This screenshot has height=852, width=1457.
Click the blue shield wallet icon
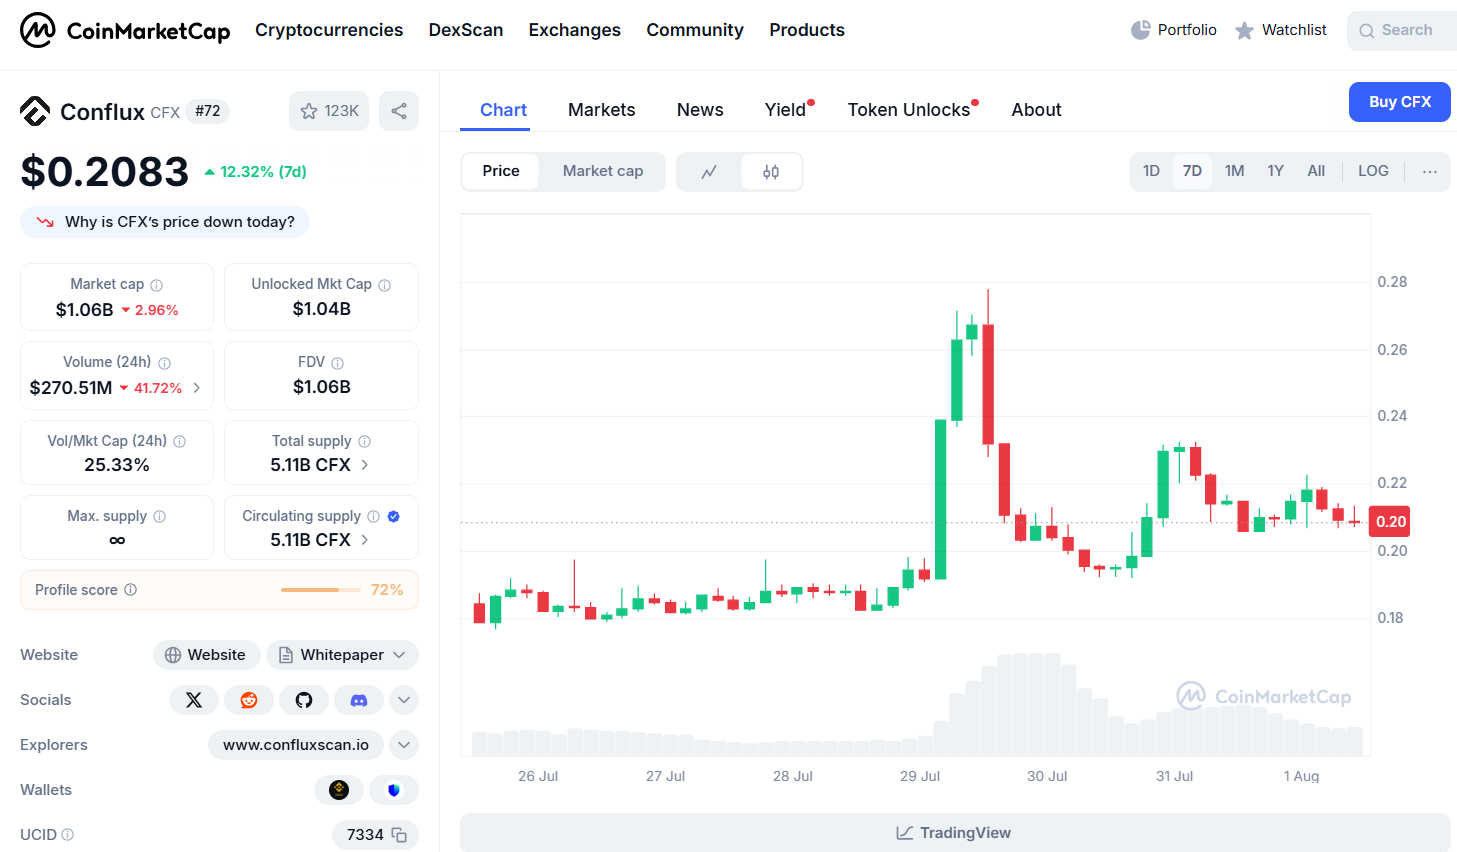point(394,790)
